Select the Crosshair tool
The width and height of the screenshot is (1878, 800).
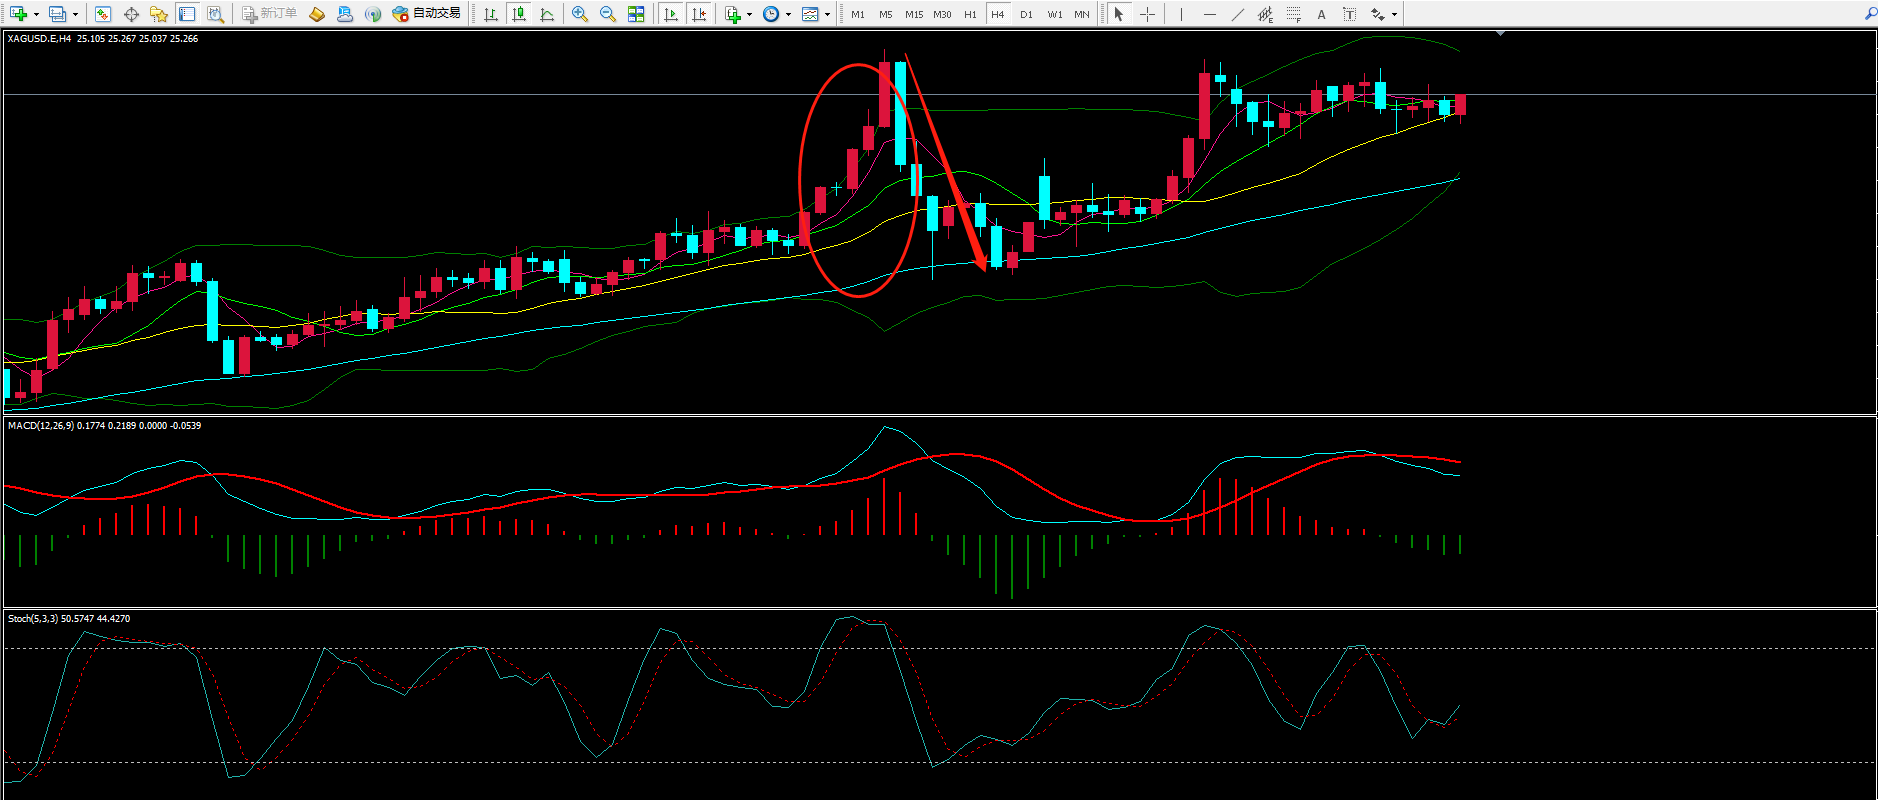(x=1147, y=14)
